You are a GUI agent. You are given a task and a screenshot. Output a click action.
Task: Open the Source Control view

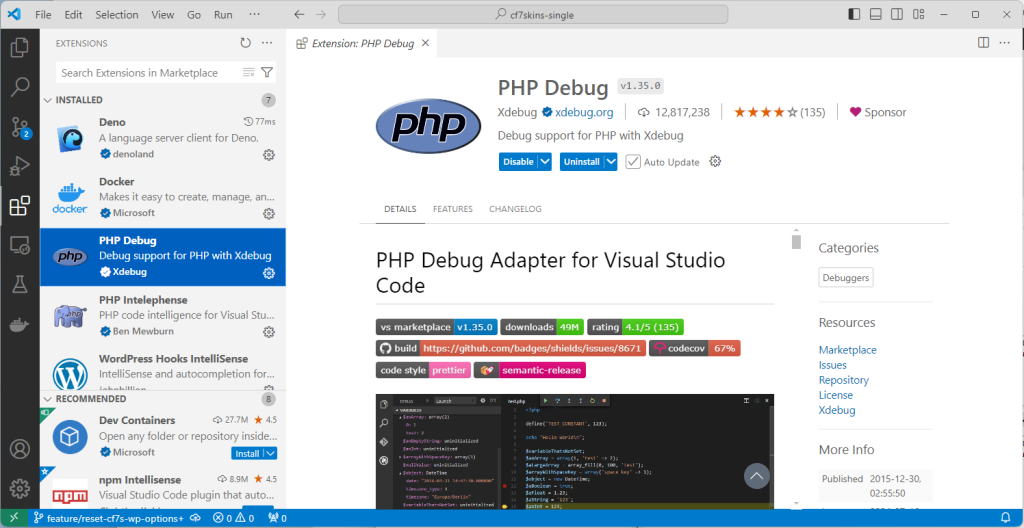19,127
